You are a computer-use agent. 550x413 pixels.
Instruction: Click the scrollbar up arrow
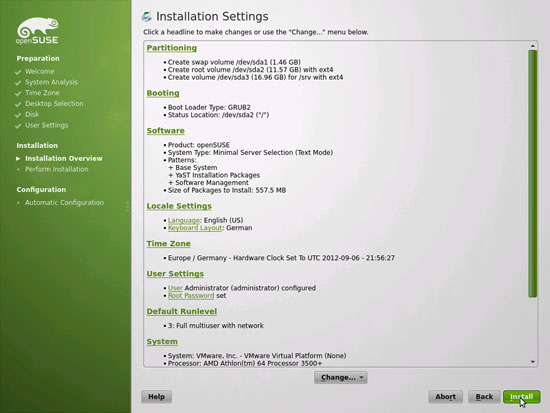coord(532,46)
